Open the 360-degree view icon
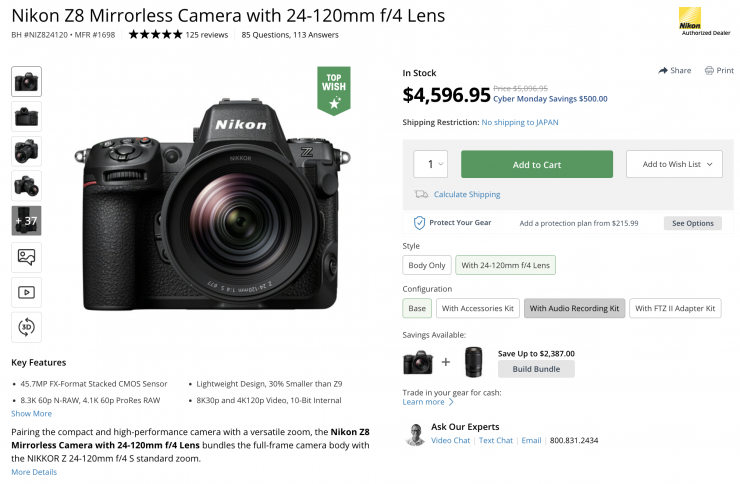 point(26,326)
